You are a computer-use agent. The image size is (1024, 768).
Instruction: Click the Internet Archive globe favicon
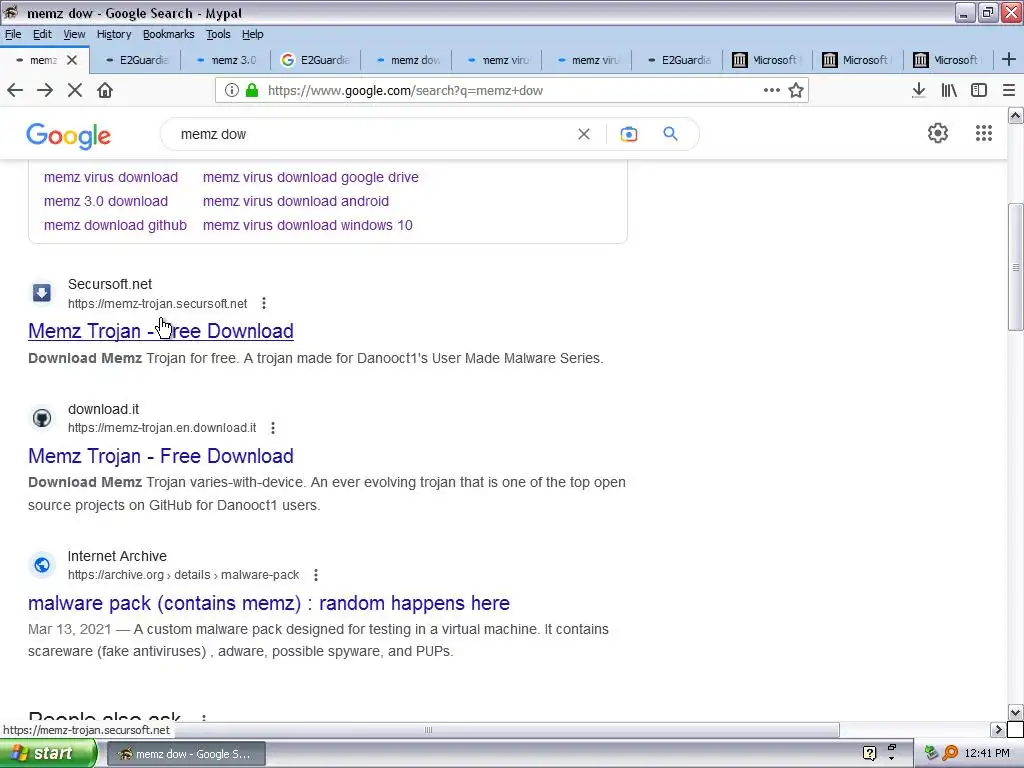pos(42,565)
